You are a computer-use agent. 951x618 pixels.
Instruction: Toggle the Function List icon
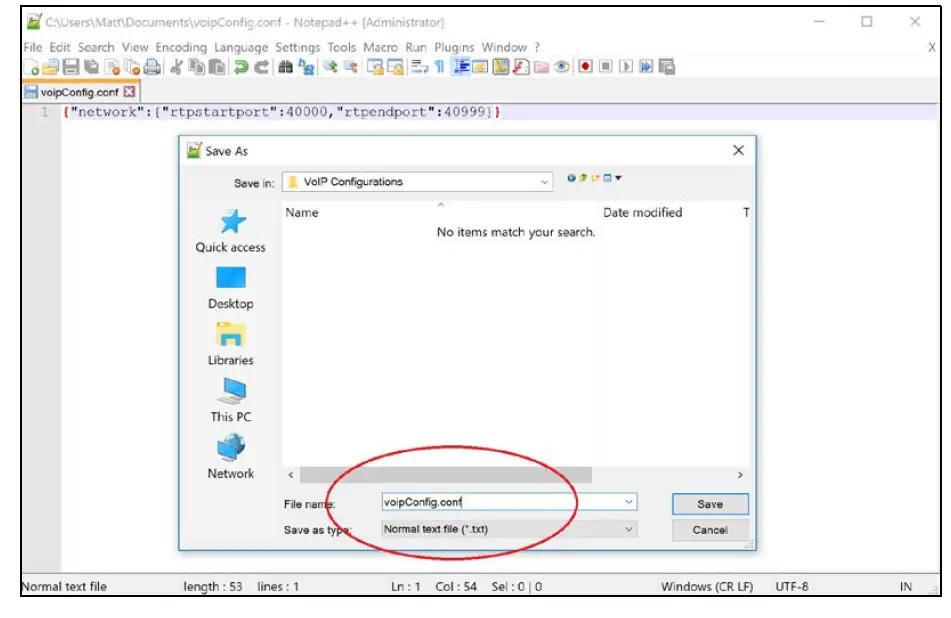(520, 67)
